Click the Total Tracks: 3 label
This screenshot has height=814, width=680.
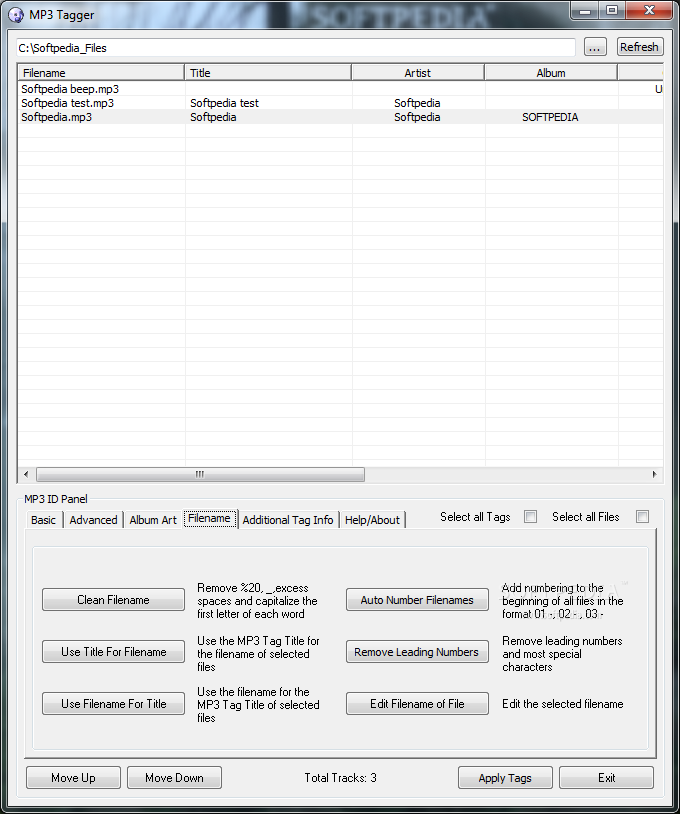click(x=341, y=778)
